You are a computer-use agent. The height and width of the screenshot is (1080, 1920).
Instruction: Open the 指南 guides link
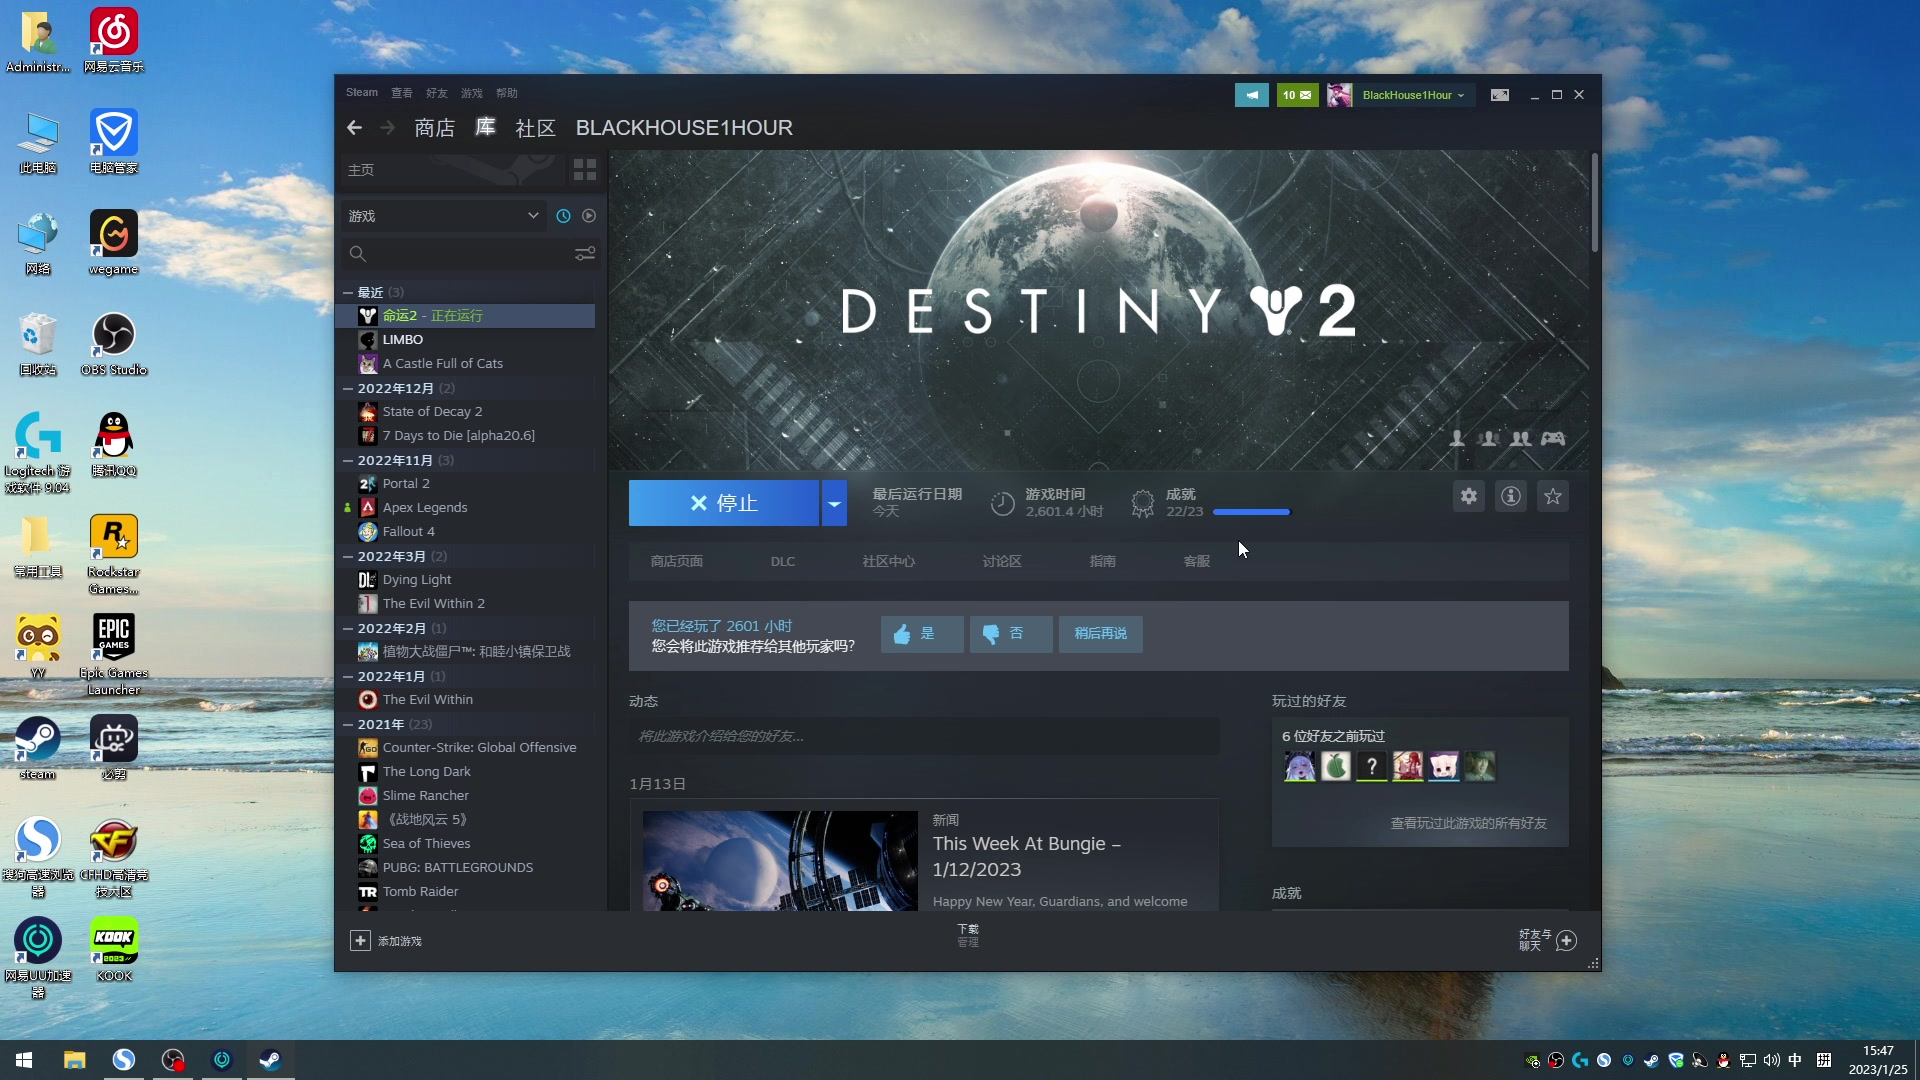(x=1103, y=562)
